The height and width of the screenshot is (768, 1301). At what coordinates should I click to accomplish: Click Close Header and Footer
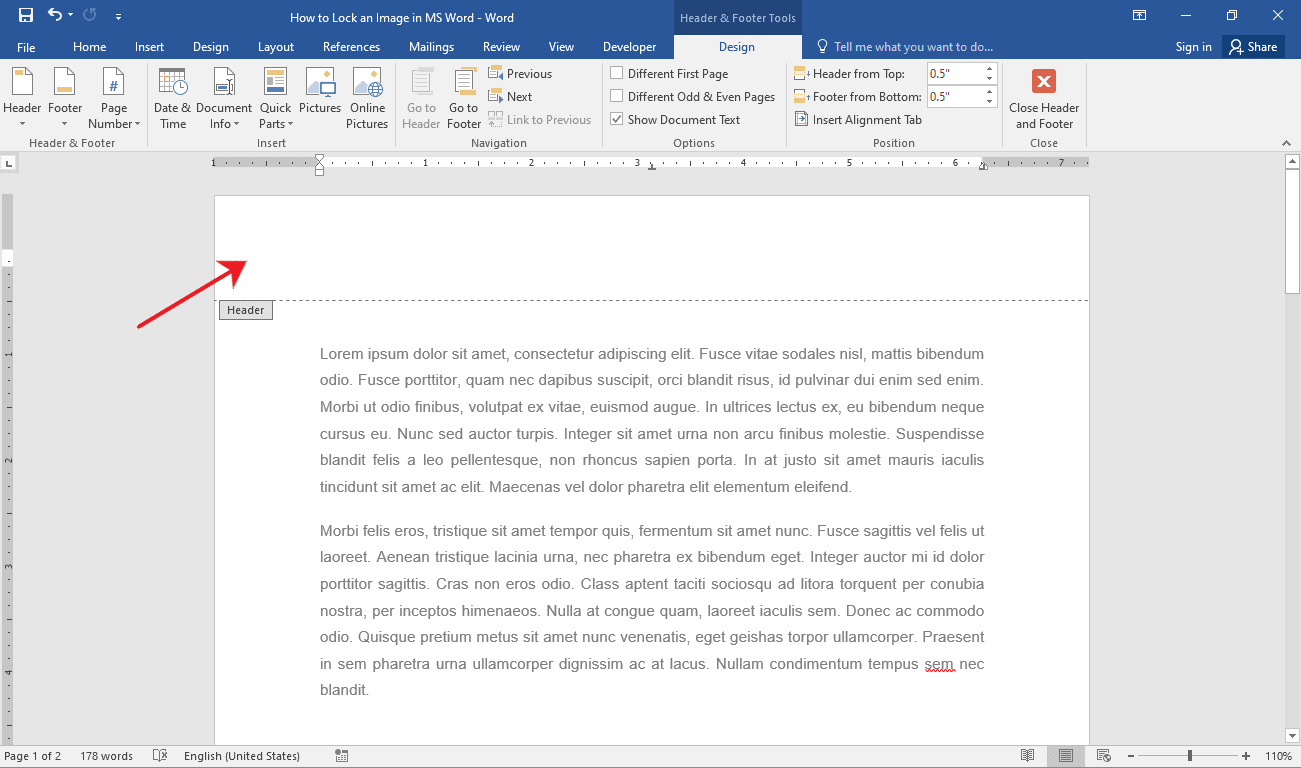point(1044,97)
